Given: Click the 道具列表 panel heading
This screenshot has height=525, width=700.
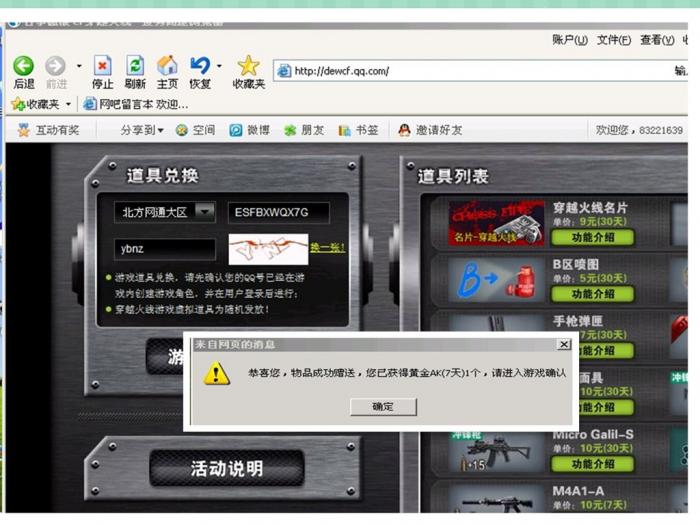Looking at the screenshot, I should coord(453,176).
